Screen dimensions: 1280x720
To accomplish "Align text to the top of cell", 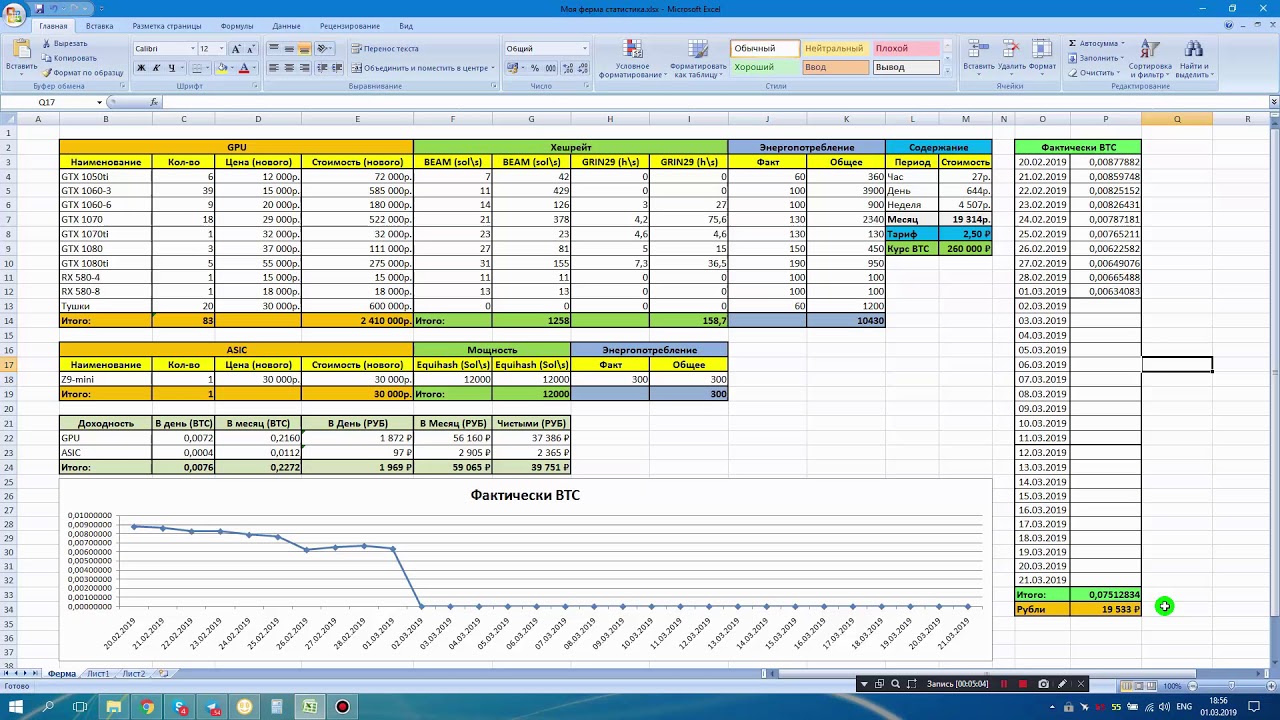I will point(274,48).
